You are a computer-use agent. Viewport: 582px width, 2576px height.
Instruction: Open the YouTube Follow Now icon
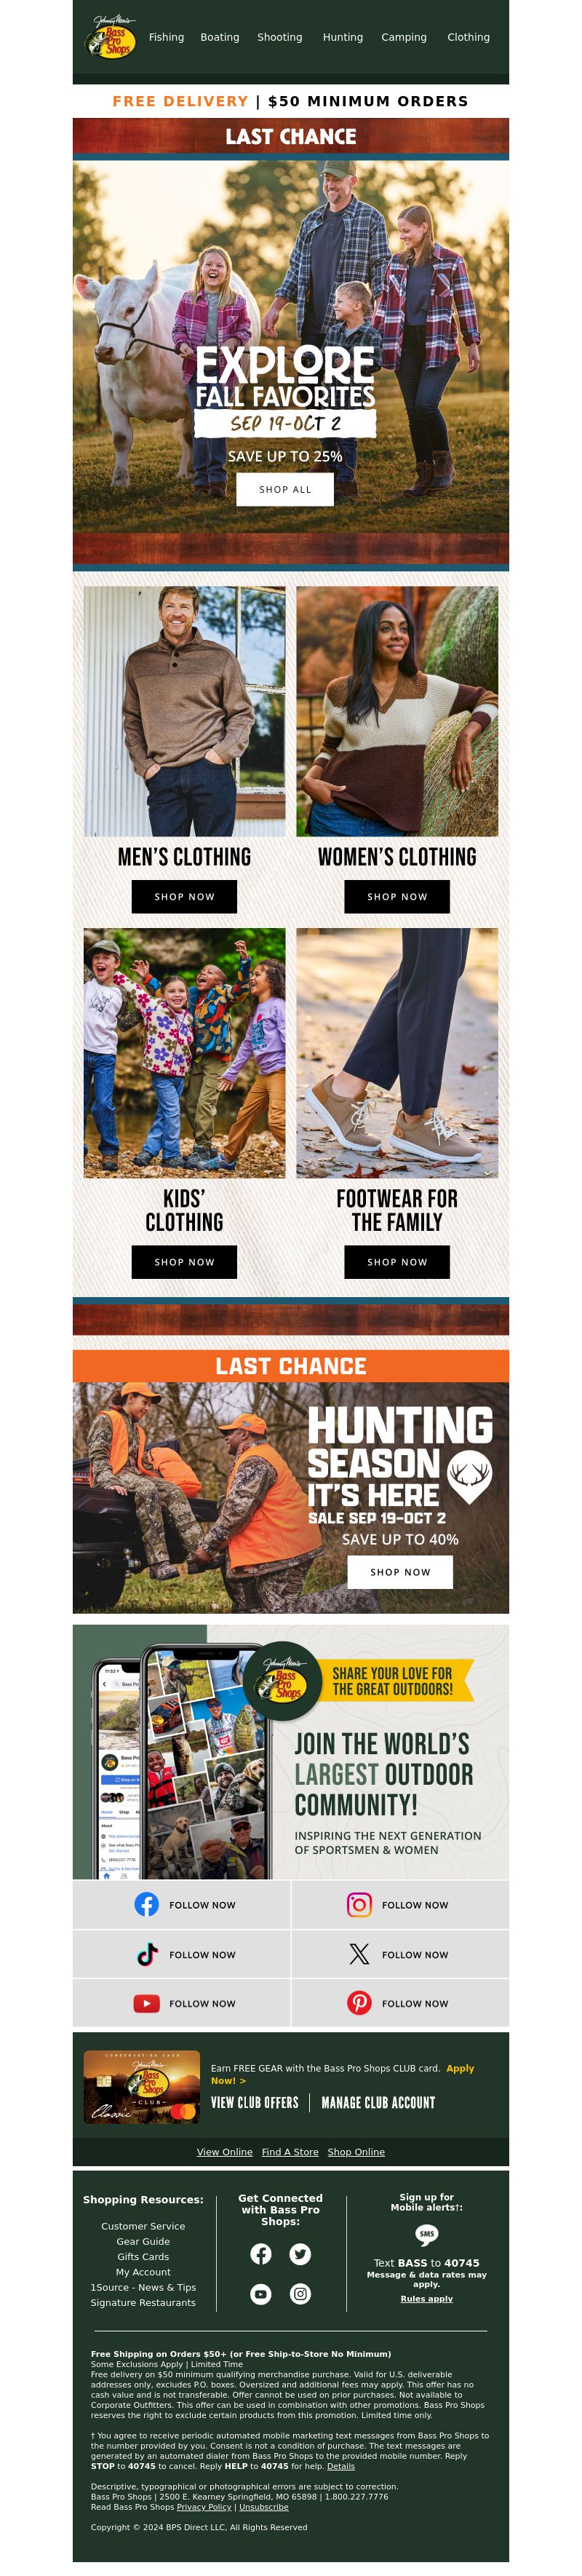pos(146,2003)
